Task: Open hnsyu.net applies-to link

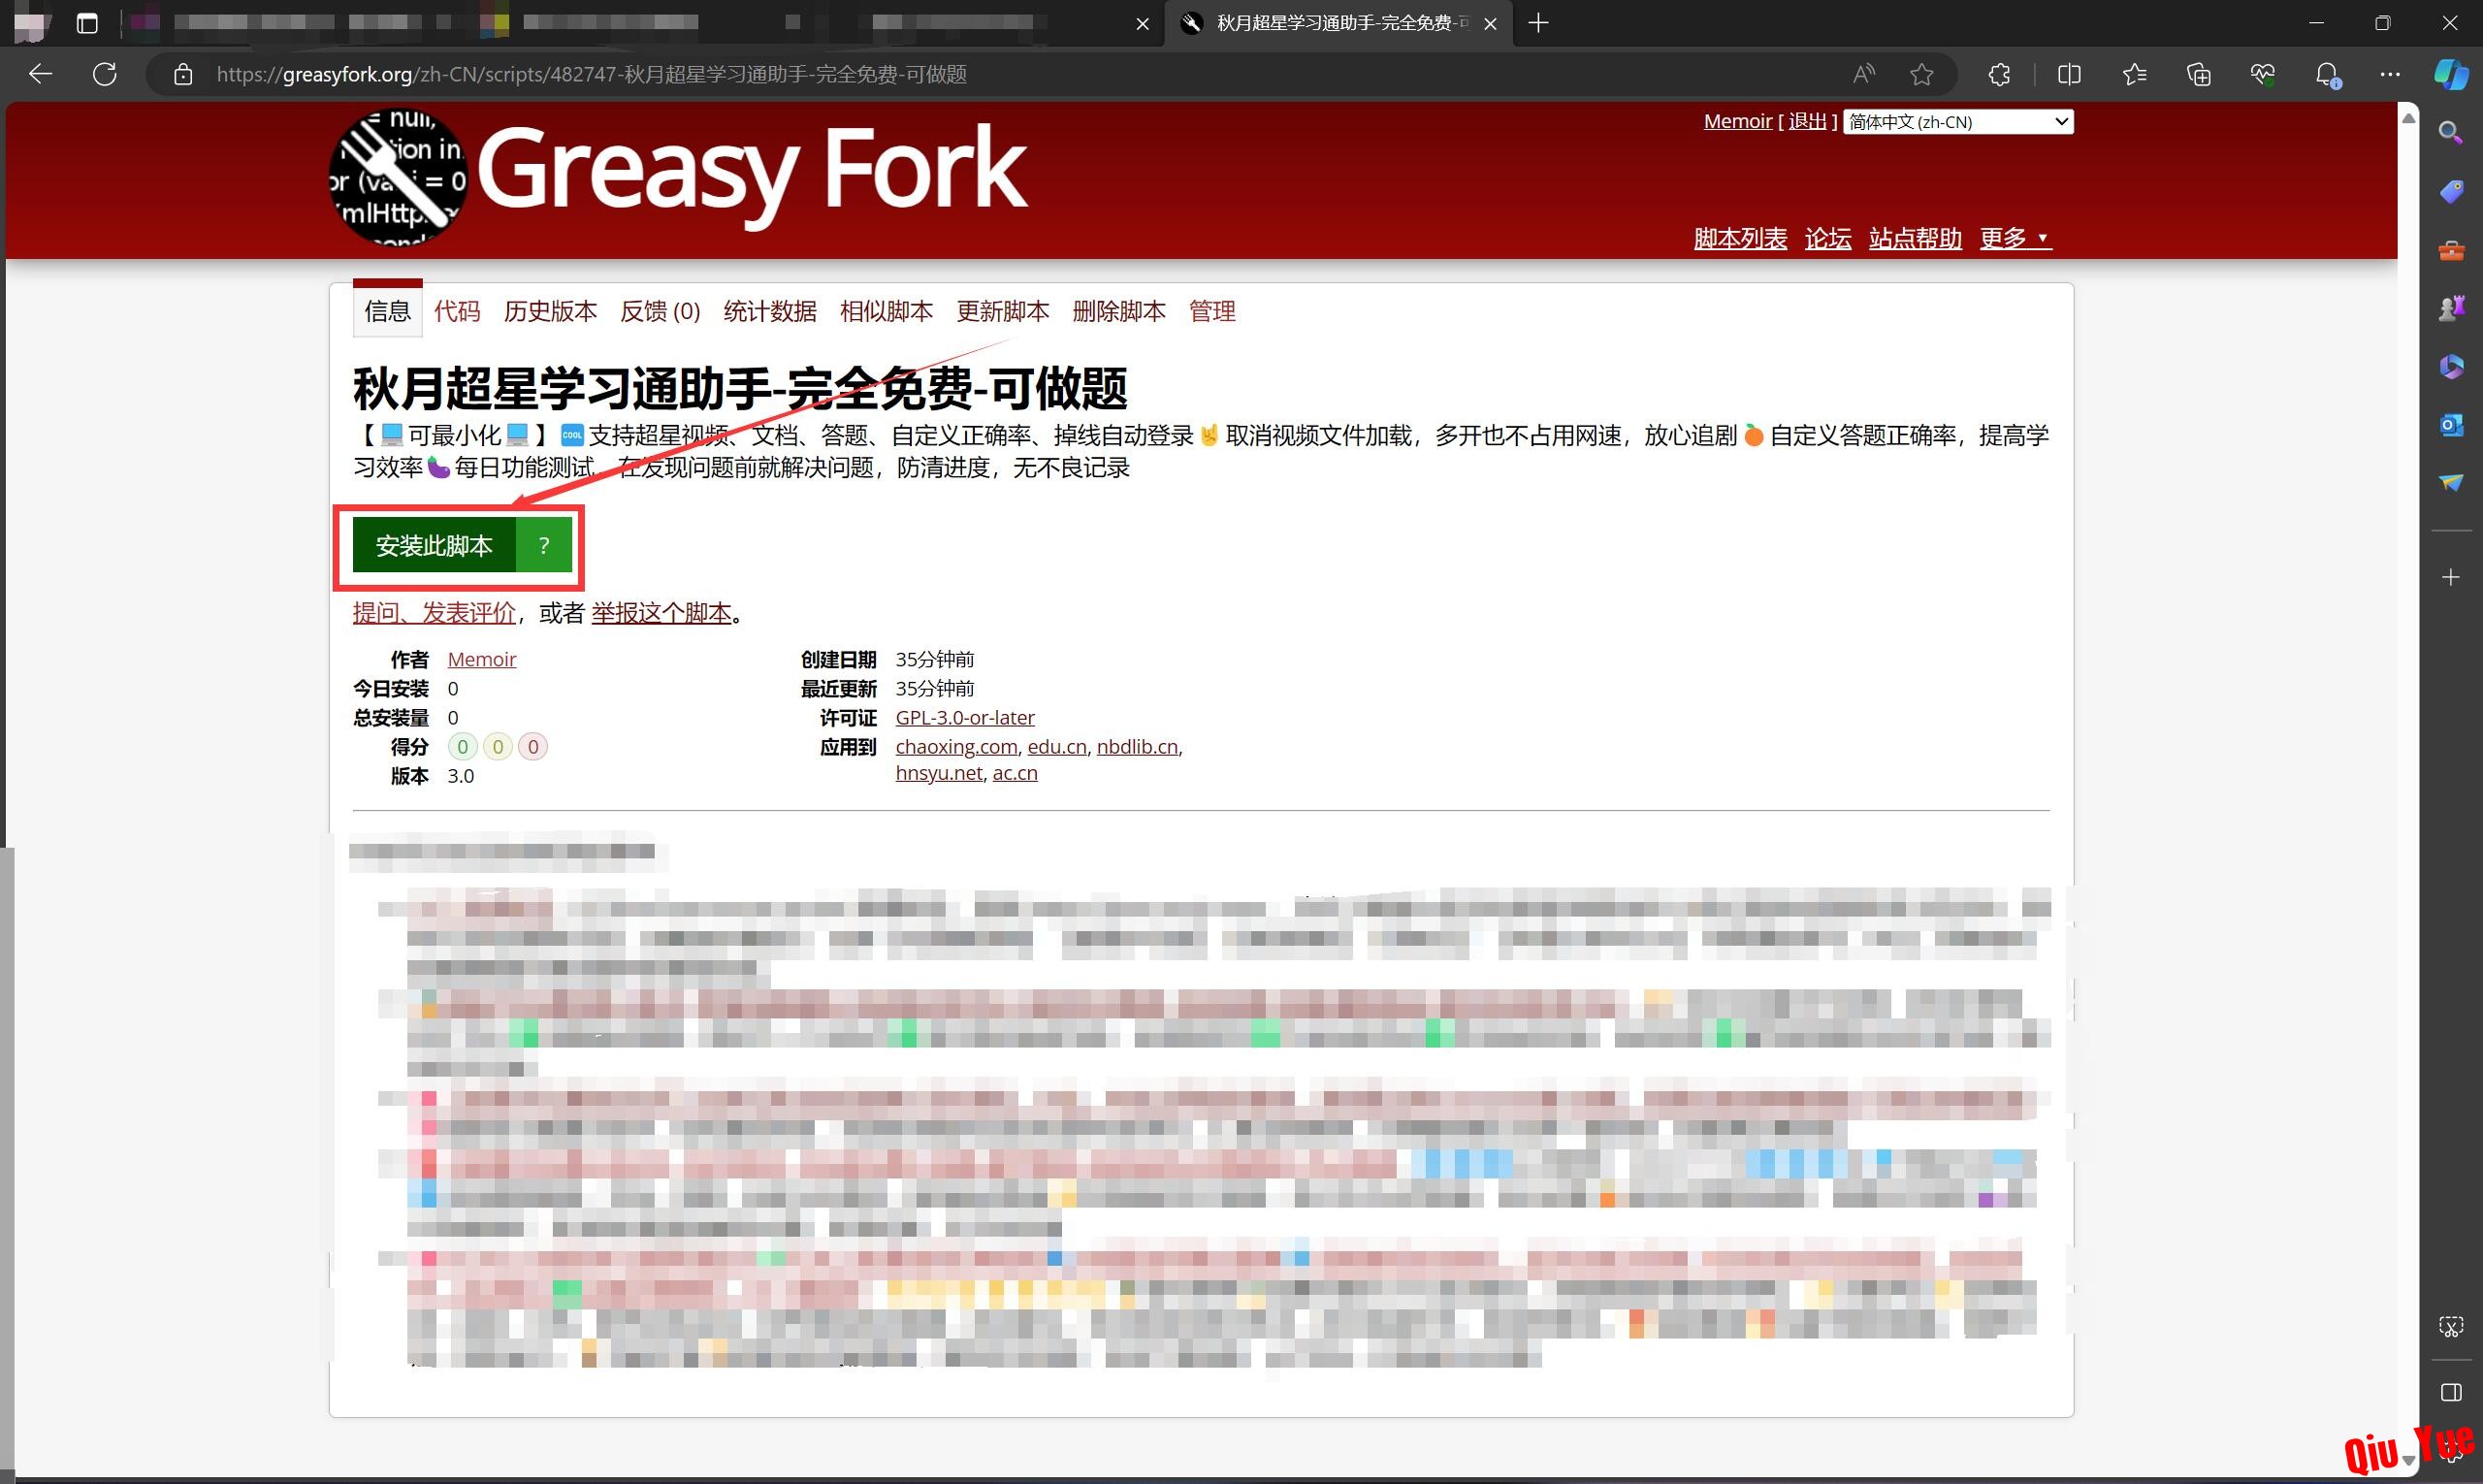Action: click(x=939, y=773)
